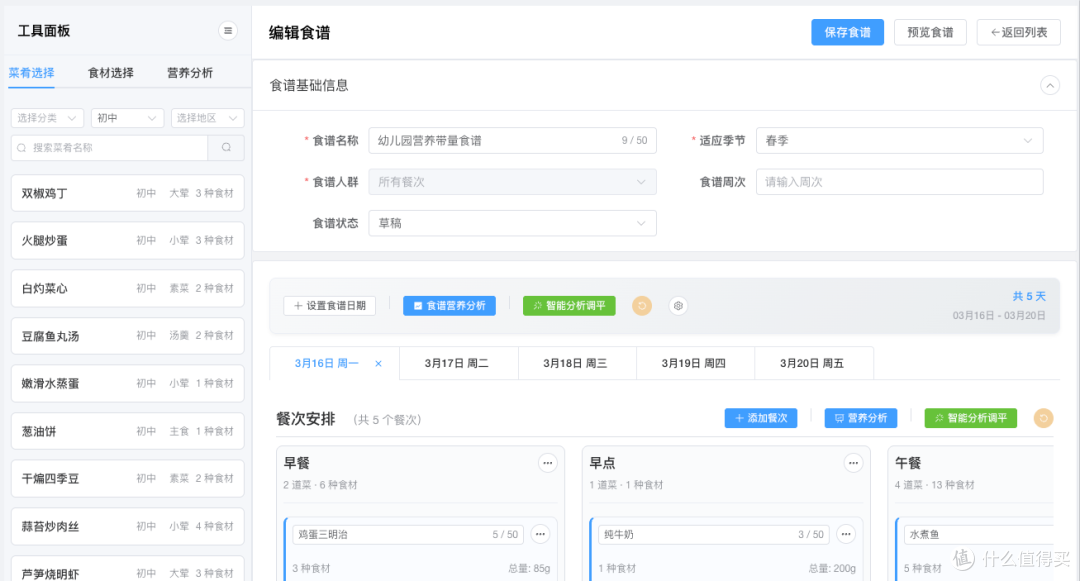Collapse the 食谱基础信息 section
Viewport: 1080px width, 581px height.
1049,85
